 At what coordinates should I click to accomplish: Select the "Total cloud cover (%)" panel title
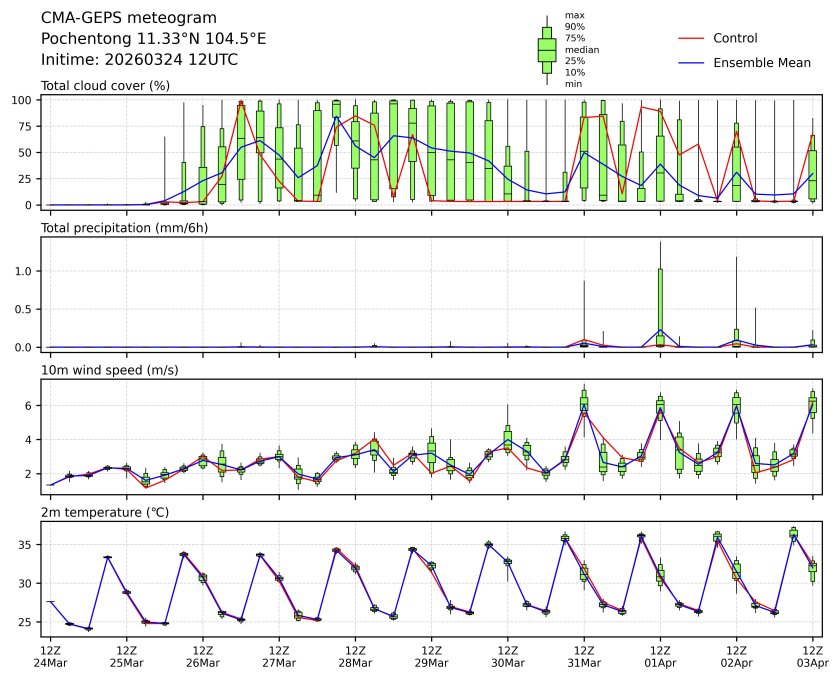tap(105, 86)
